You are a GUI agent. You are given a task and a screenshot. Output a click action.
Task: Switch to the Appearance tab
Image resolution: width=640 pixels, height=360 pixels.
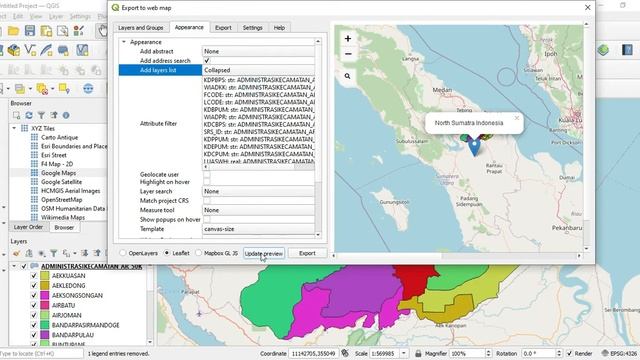click(x=189, y=27)
